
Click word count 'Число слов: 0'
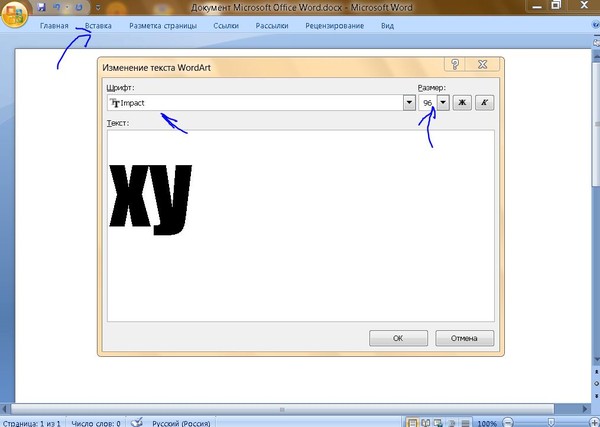point(96,423)
